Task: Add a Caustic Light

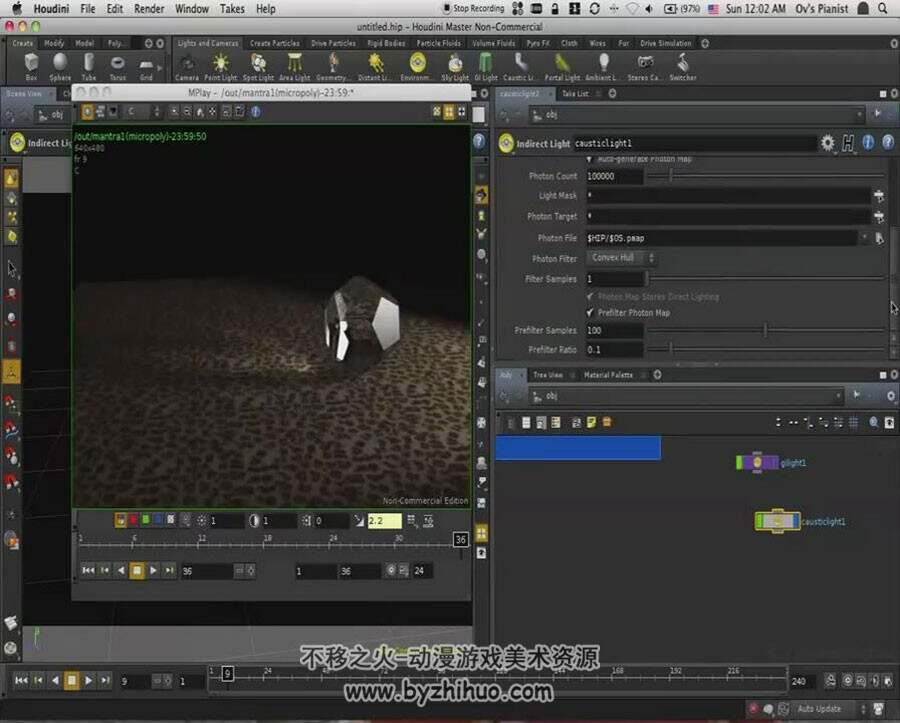Action: pyautogui.click(x=519, y=67)
